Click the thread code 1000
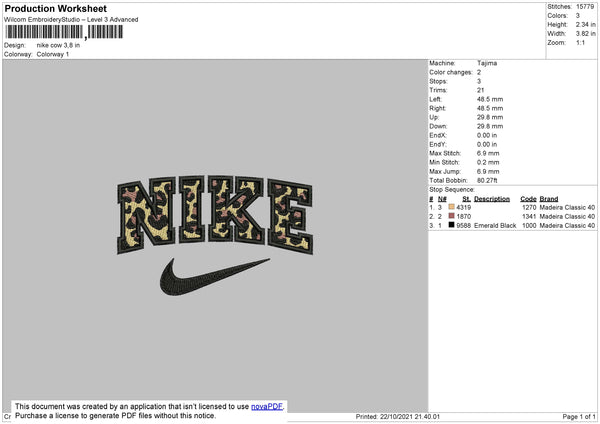The height and width of the screenshot is (424, 600). tap(529, 226)
